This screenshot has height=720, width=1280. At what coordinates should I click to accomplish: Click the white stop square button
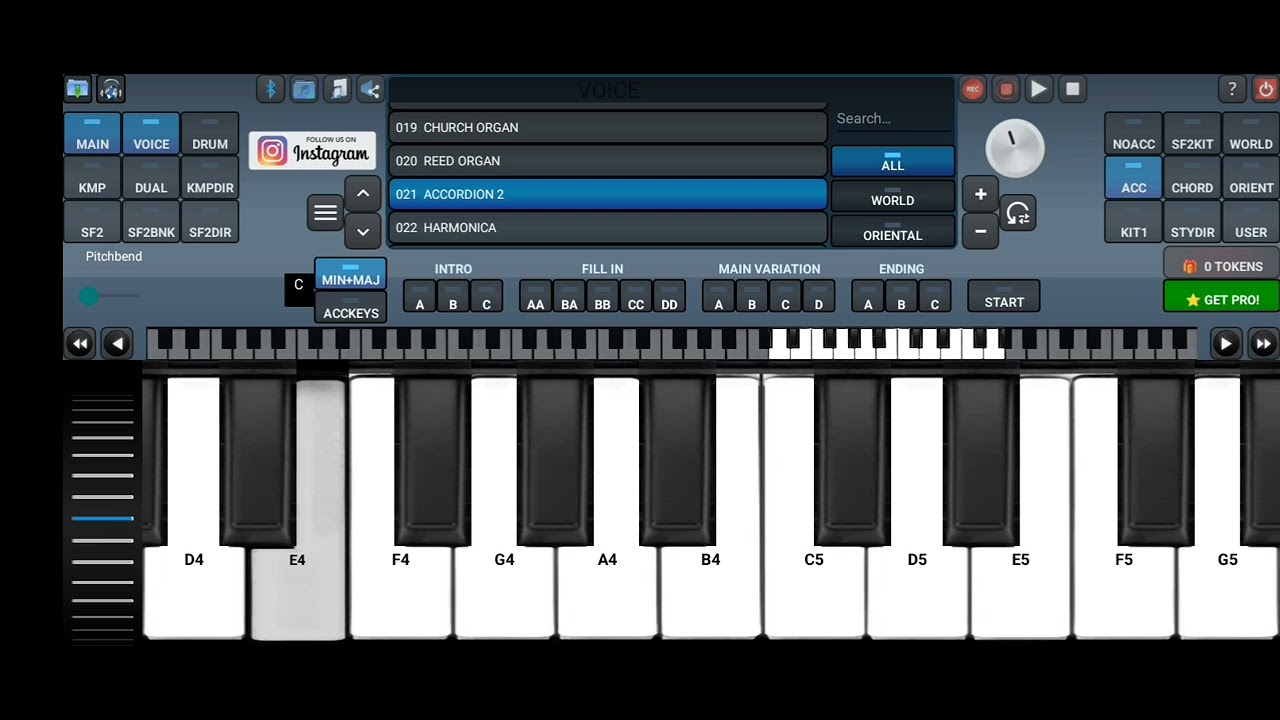(1073, 89)
